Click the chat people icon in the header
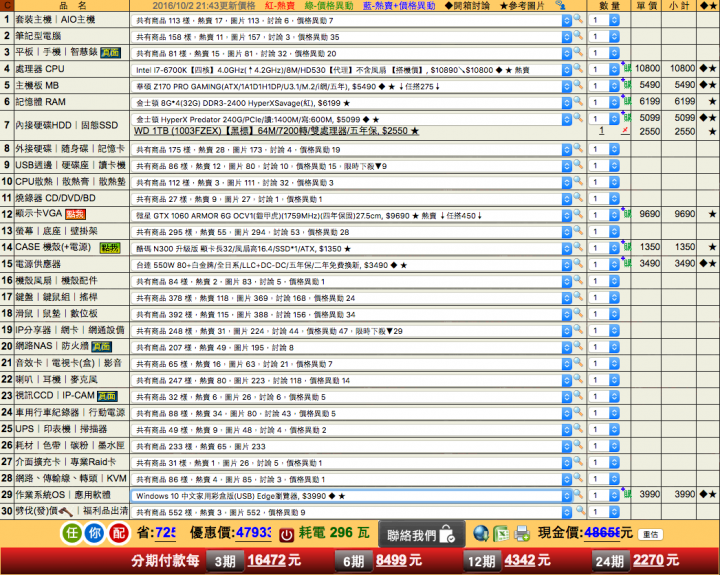This screenshot has height=575, width=720. 560,5
